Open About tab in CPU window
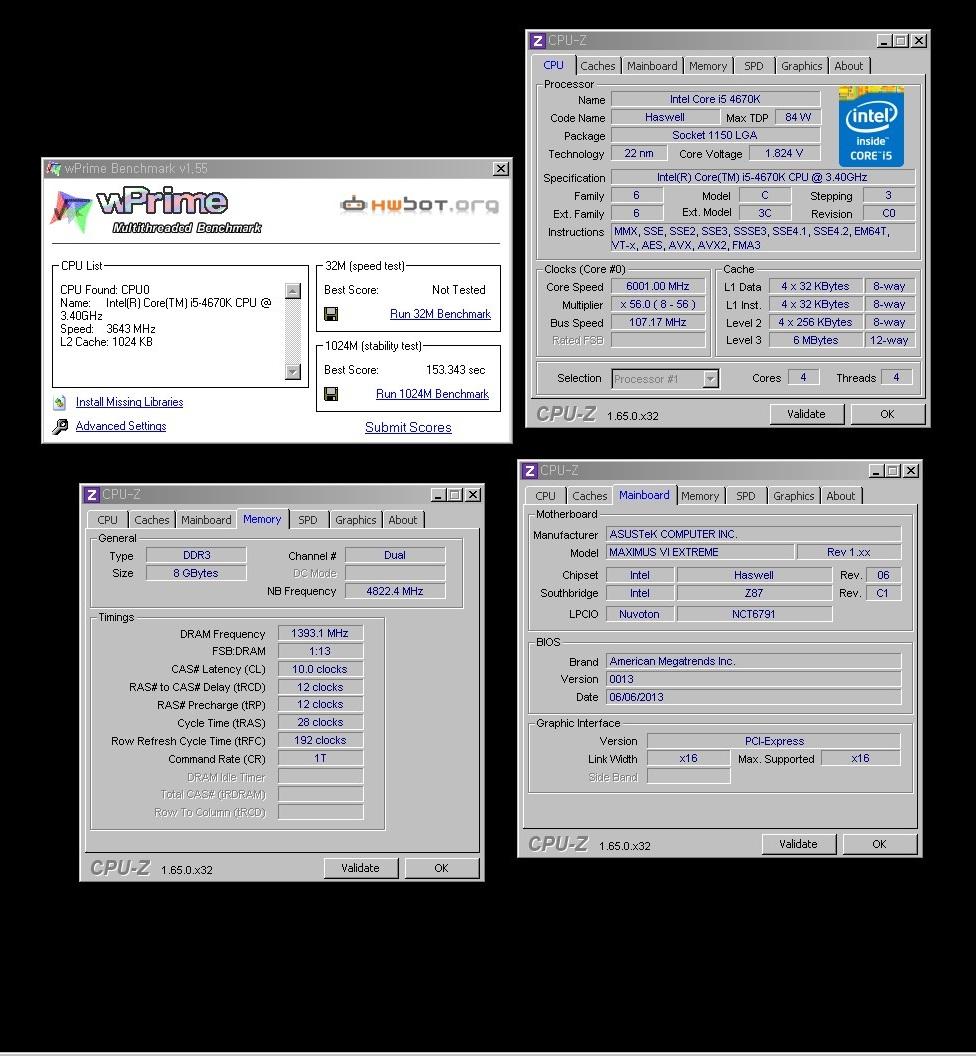This screenshot has width=976, height=1056. pyautogui.click(x=849, y=66)
